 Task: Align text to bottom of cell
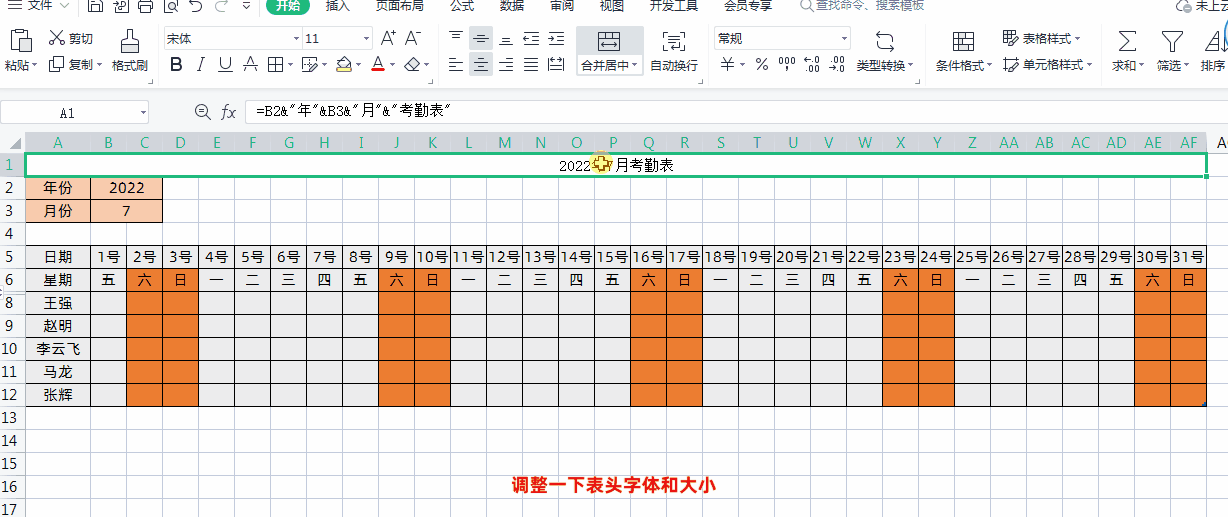(506, 39)
